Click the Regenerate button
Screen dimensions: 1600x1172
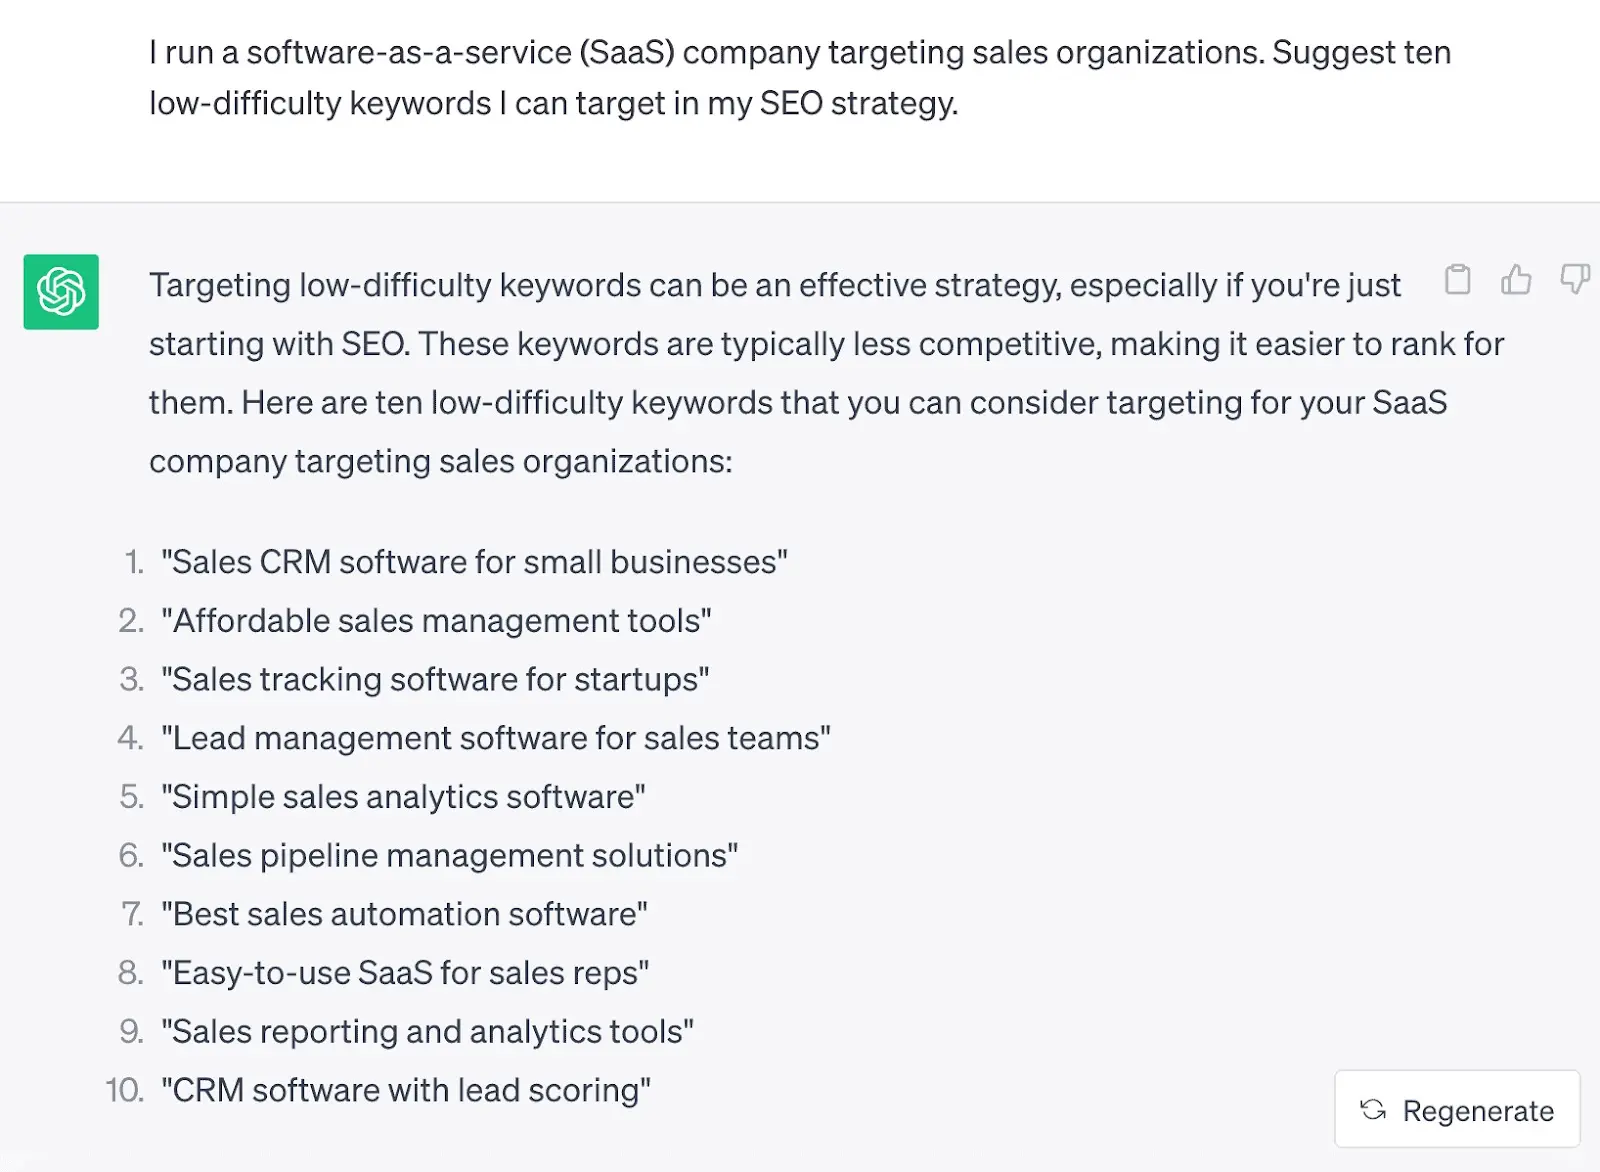[x=1456, y=1110]
